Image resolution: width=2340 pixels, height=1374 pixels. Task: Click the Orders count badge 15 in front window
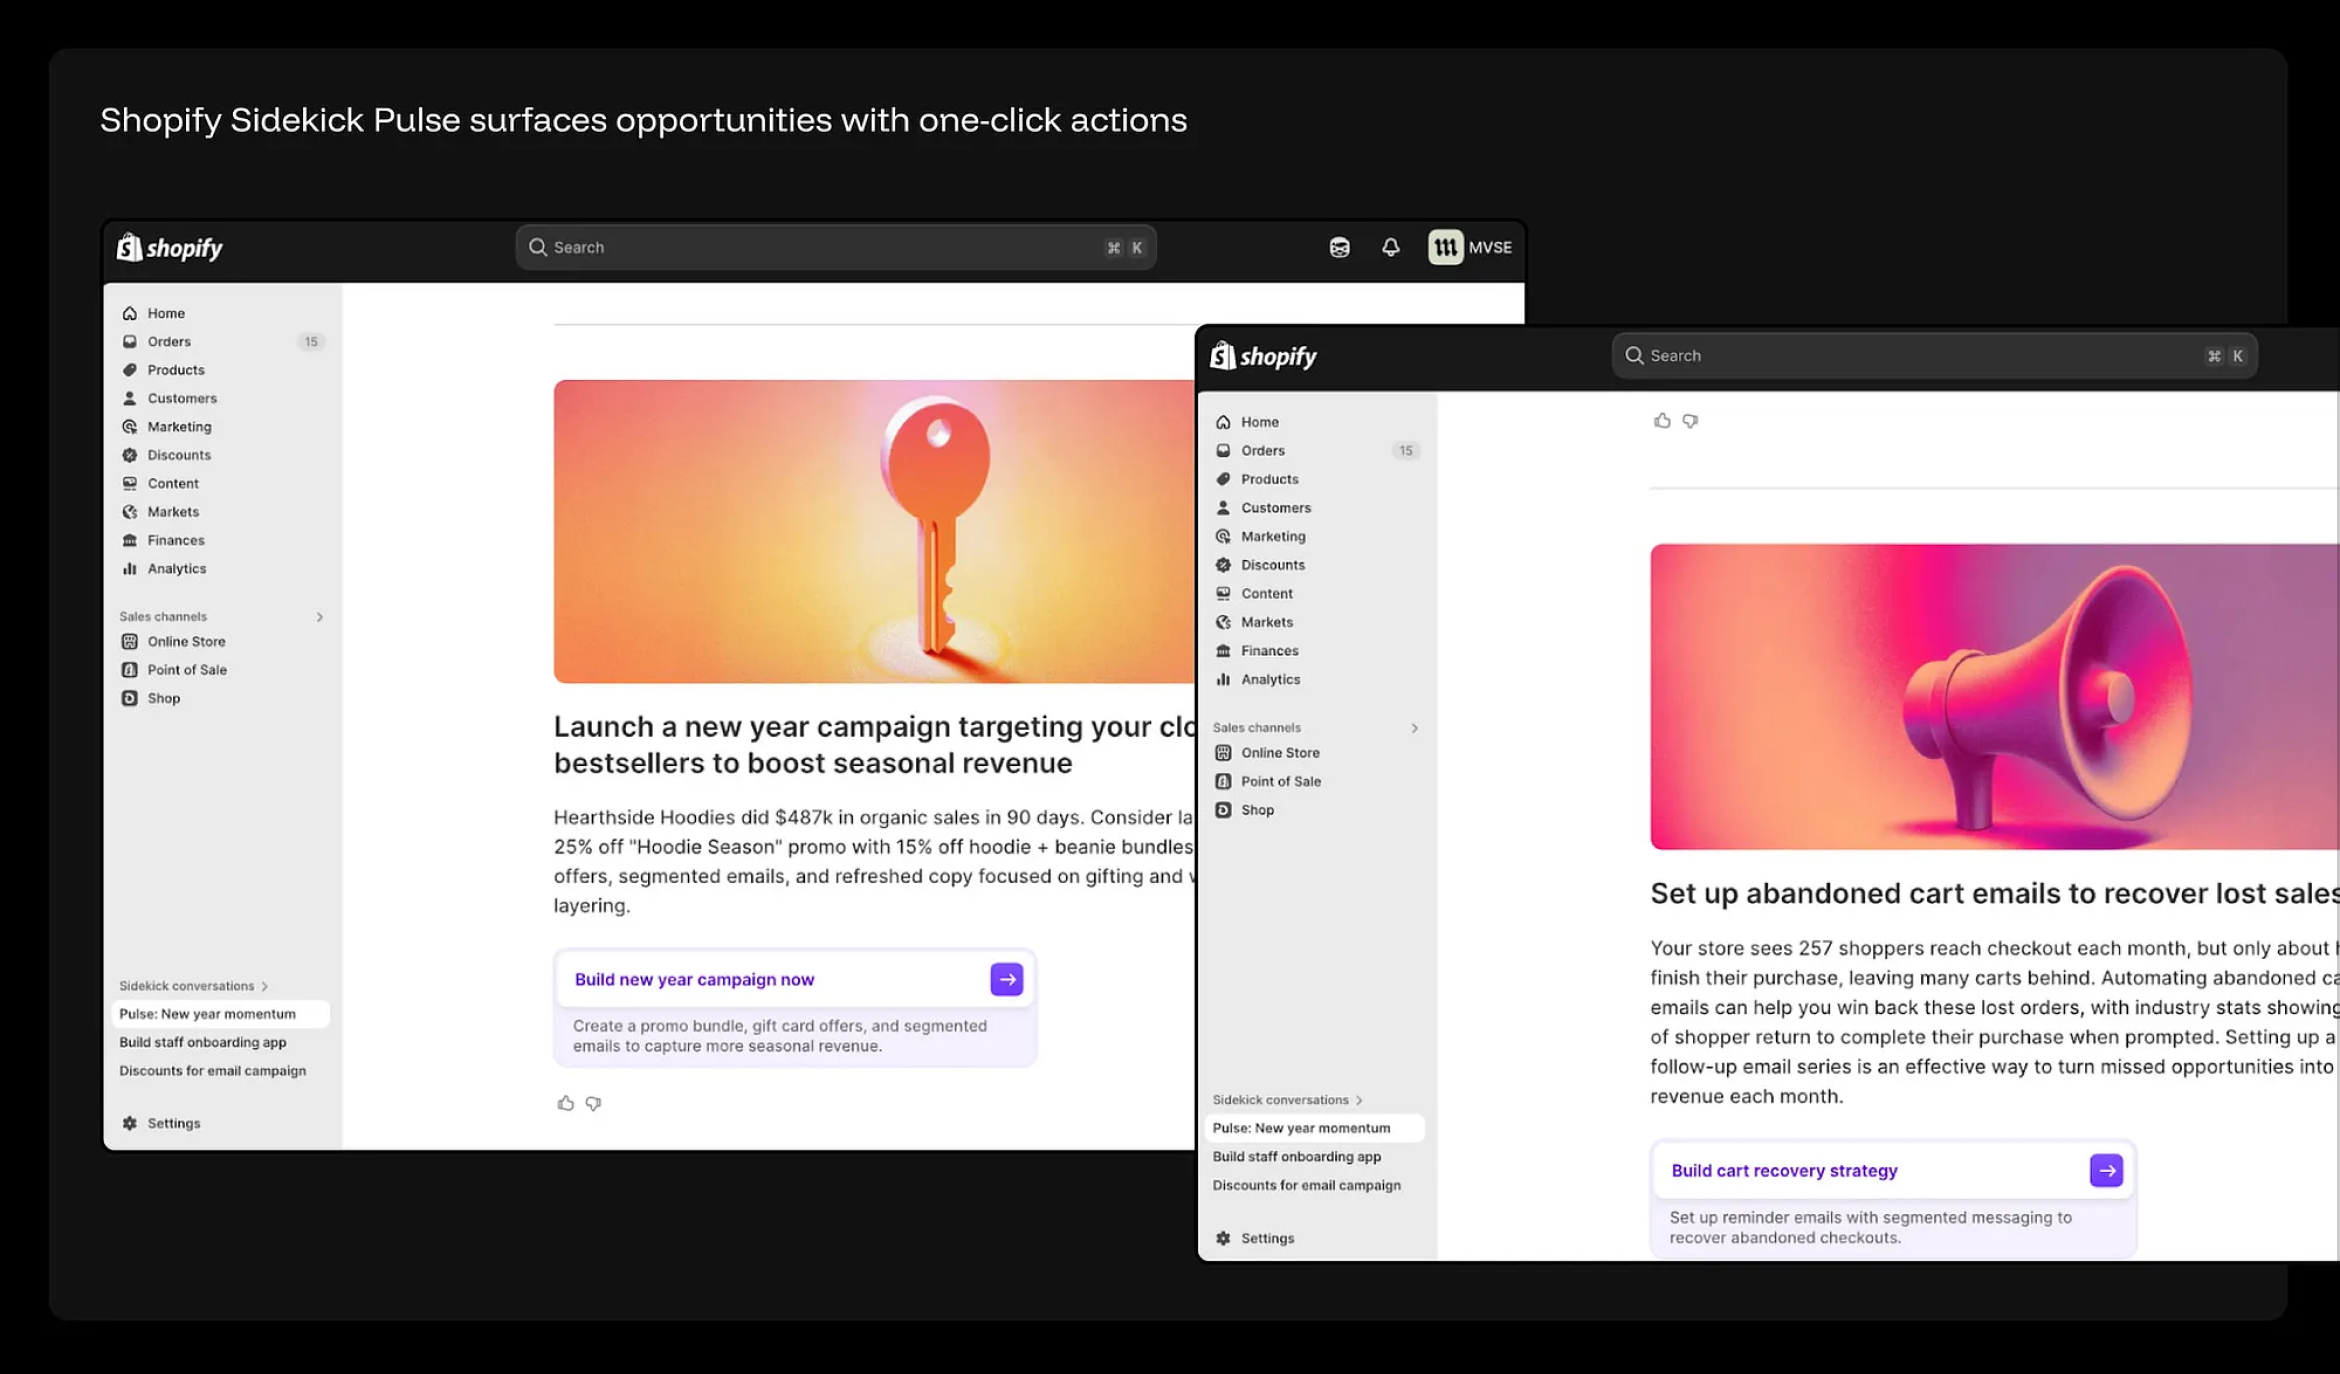pyautogui.click(x=1405, y=451)
